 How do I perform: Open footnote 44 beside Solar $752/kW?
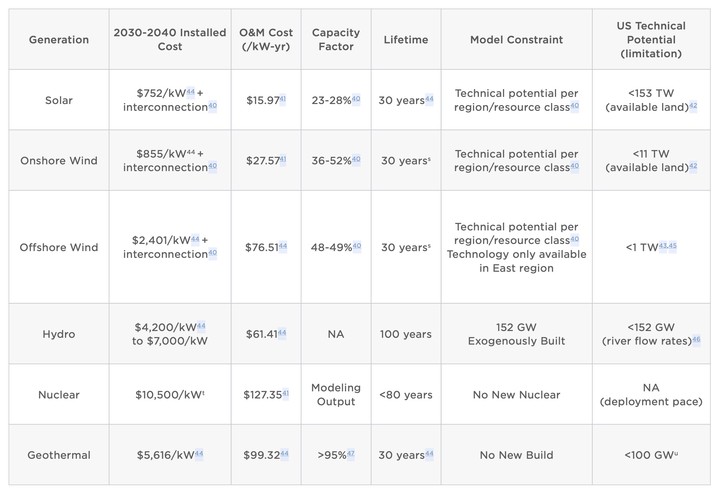[191, 92]
